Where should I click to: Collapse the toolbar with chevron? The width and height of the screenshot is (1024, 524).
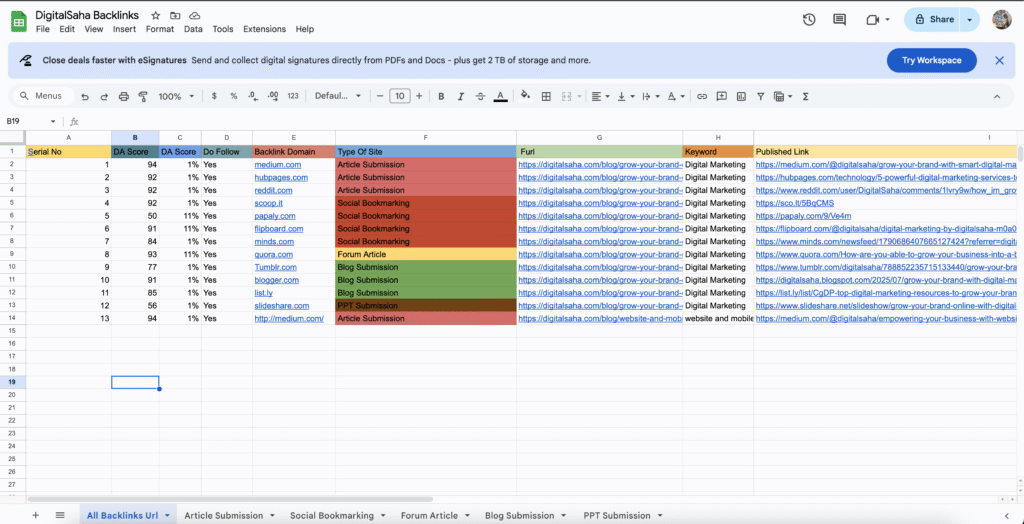point(997,96)
